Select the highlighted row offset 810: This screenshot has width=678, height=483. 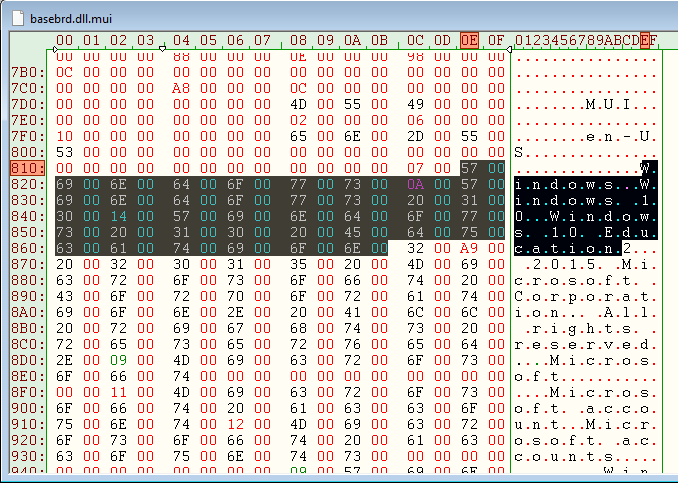click(28, 168)
